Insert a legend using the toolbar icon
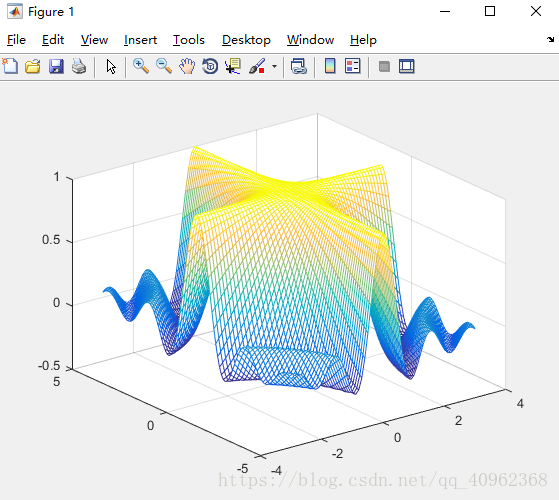The image size is (559, 500). tap(353, 66)
